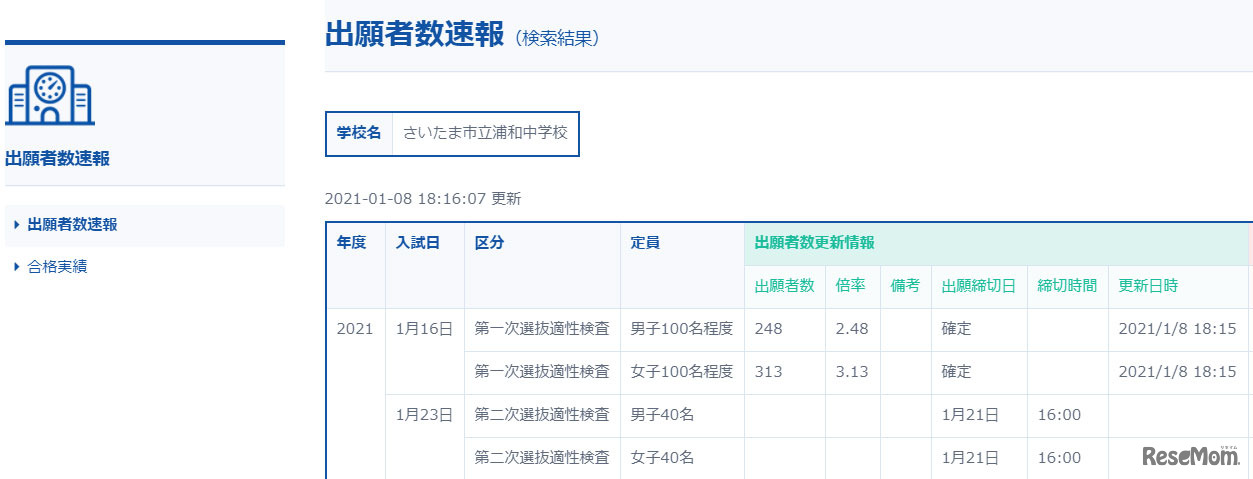The height and width of the screenshot is (479, 1253).
Task: Select school name さいたま市立浦和中学校
Action: (485, 133)
